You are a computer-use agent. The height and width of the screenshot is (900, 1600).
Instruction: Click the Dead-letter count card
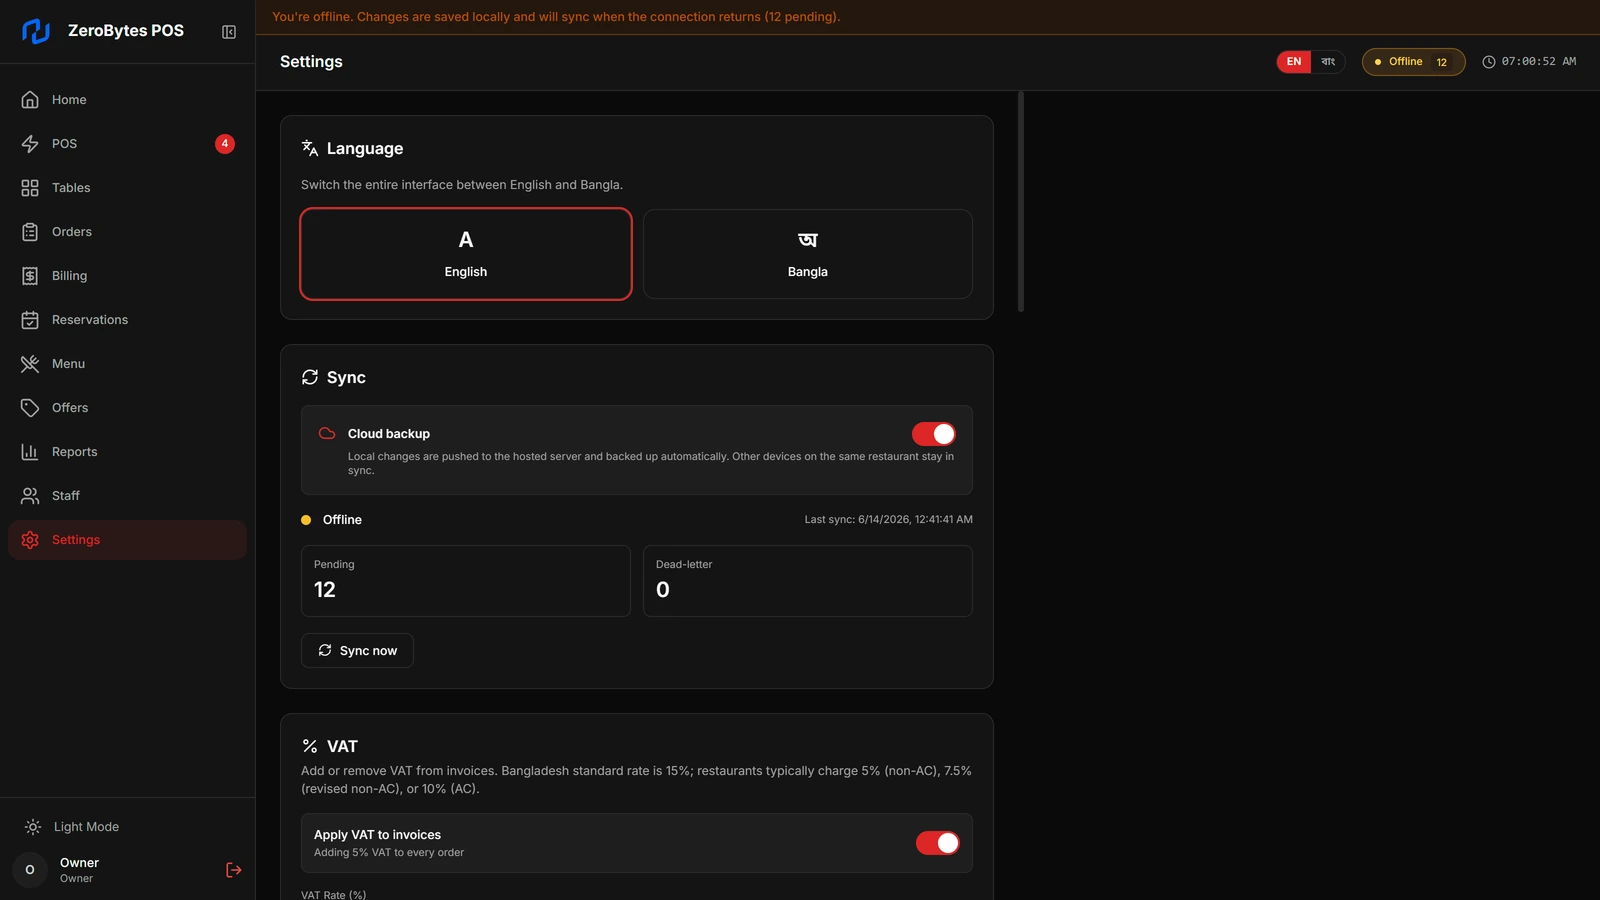point(808,581)
